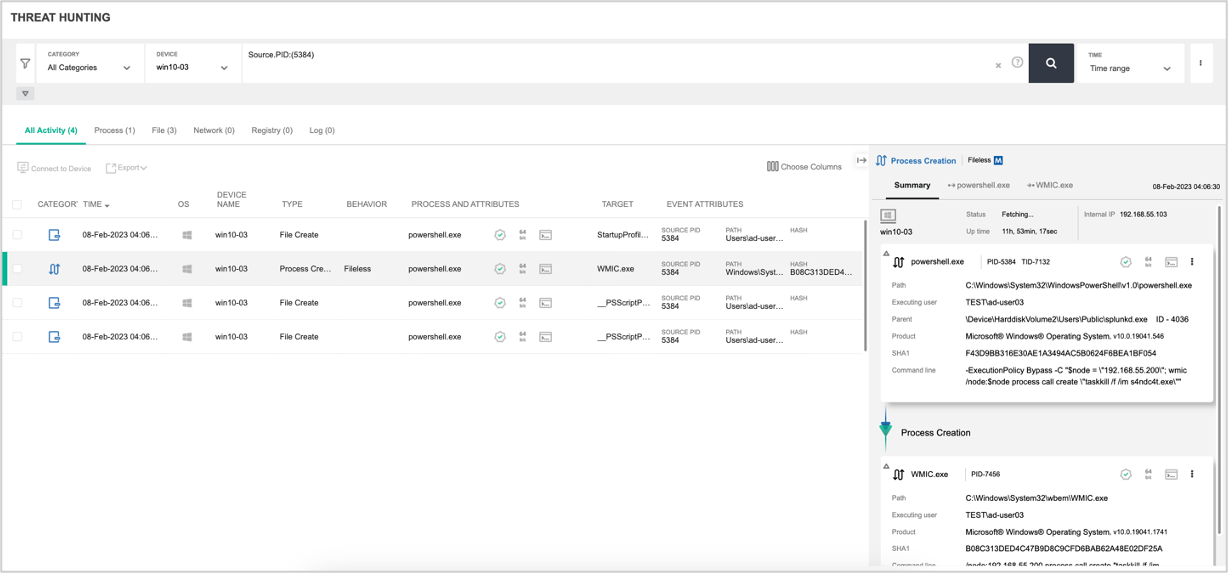The height and width of the screenshot is (574, 1228).
Task: Click Windows OS icon in StartupProfil row
Action: coord(187,235)
